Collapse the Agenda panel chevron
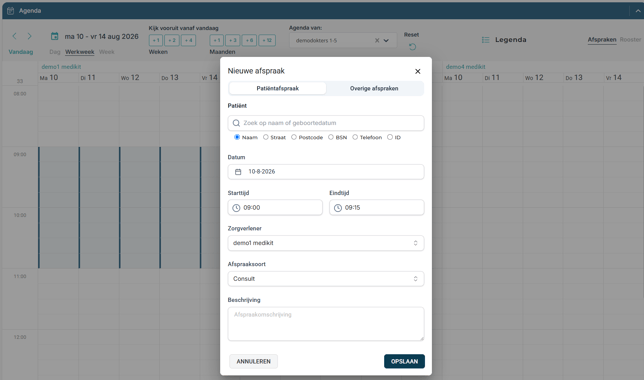The width and height of the screenshot is (644, 380). click(x=637, y=11)
